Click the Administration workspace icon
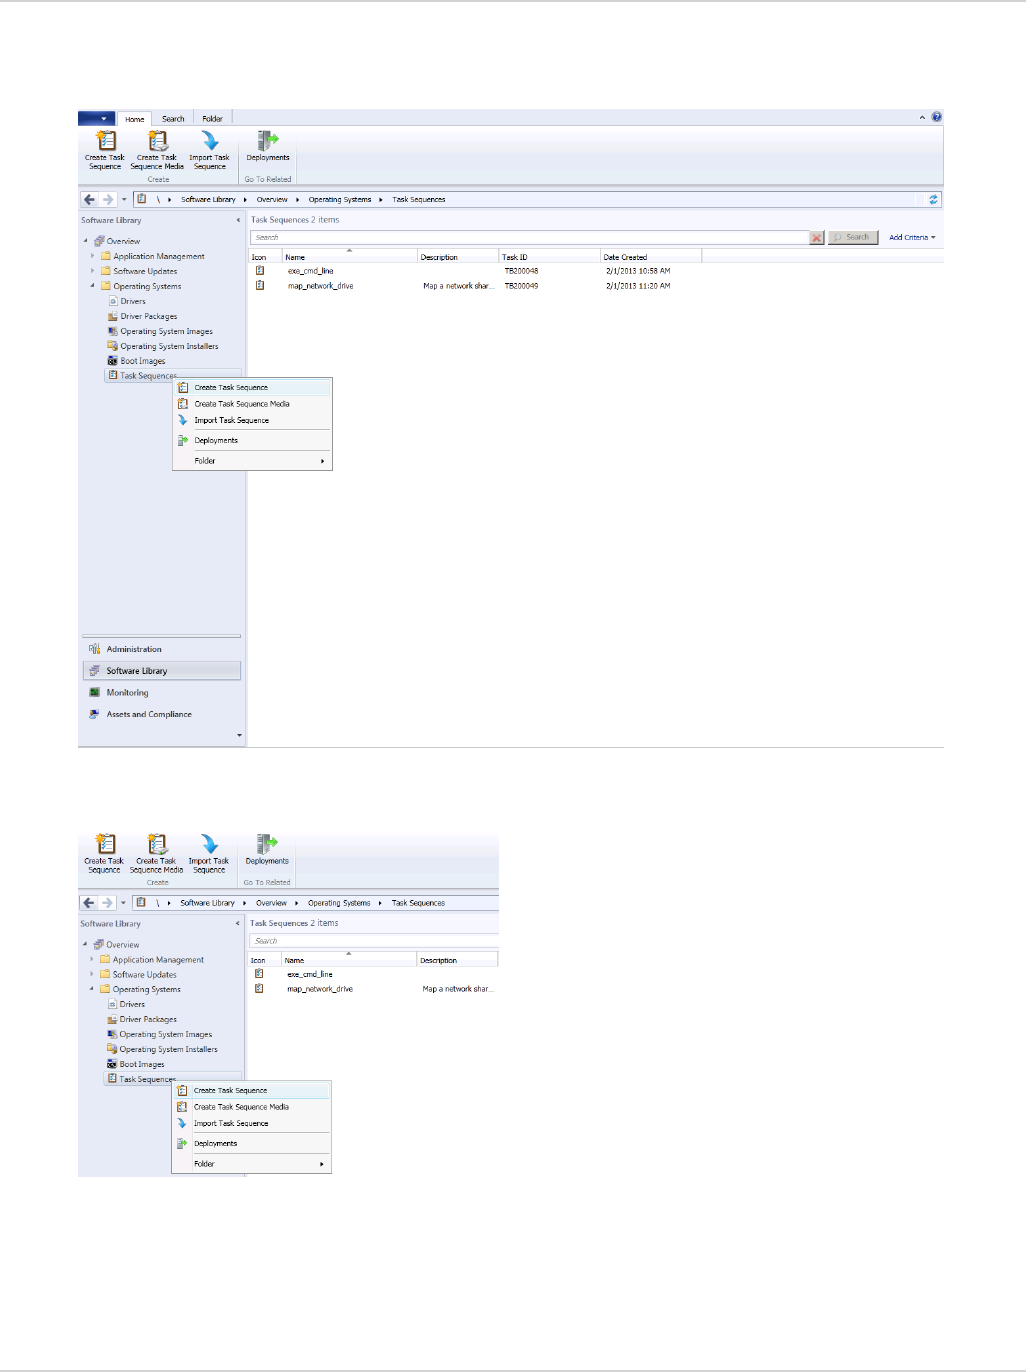Viewport: 1027px width, 1372px height. [94, 649]
